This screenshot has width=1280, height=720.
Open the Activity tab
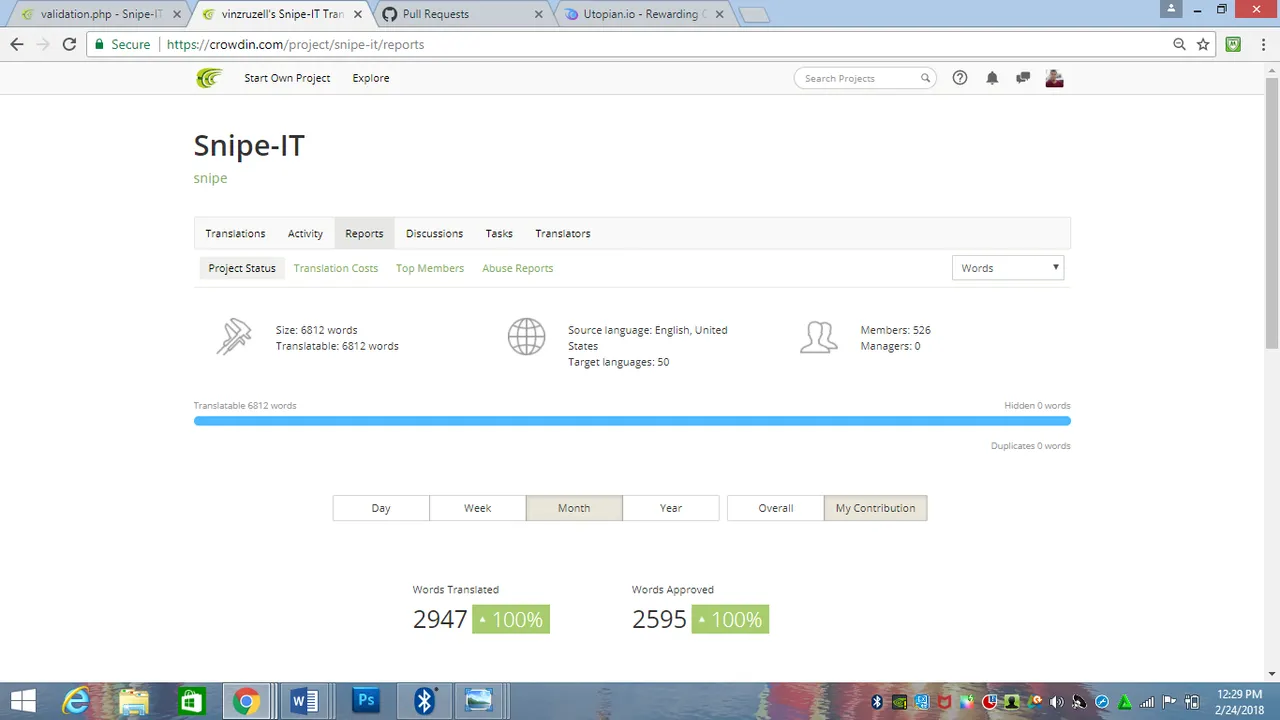point(305,233)
